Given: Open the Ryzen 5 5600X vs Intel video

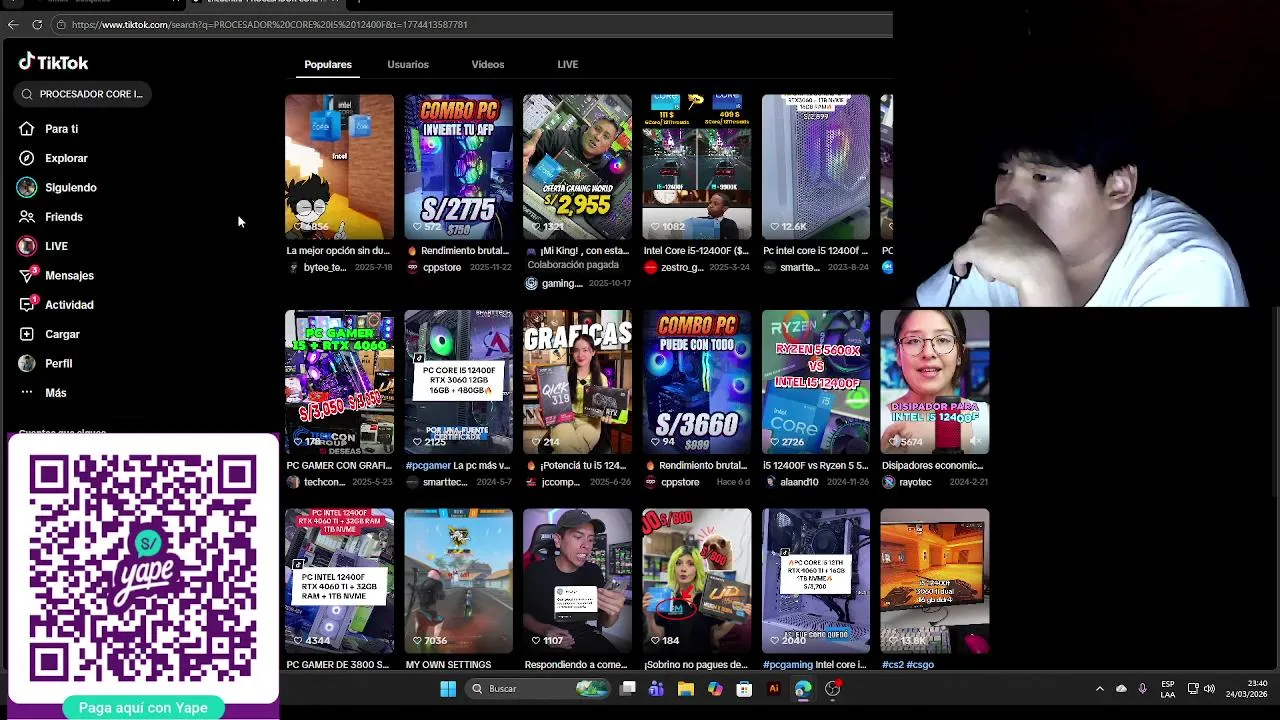Looking at the screenshot, I should [815, 382].
